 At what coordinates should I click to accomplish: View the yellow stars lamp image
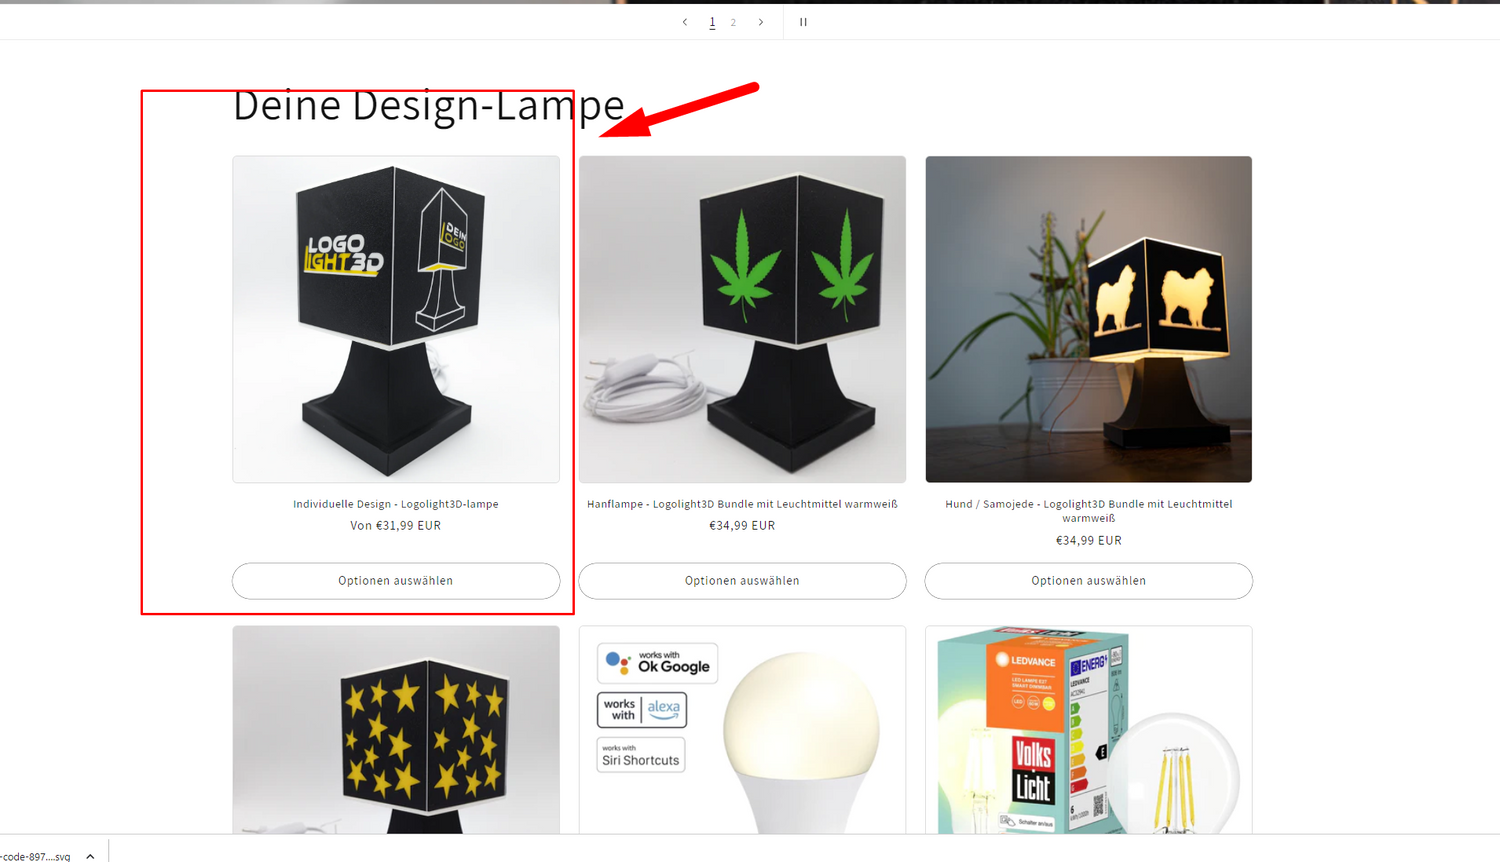(396, 730)
